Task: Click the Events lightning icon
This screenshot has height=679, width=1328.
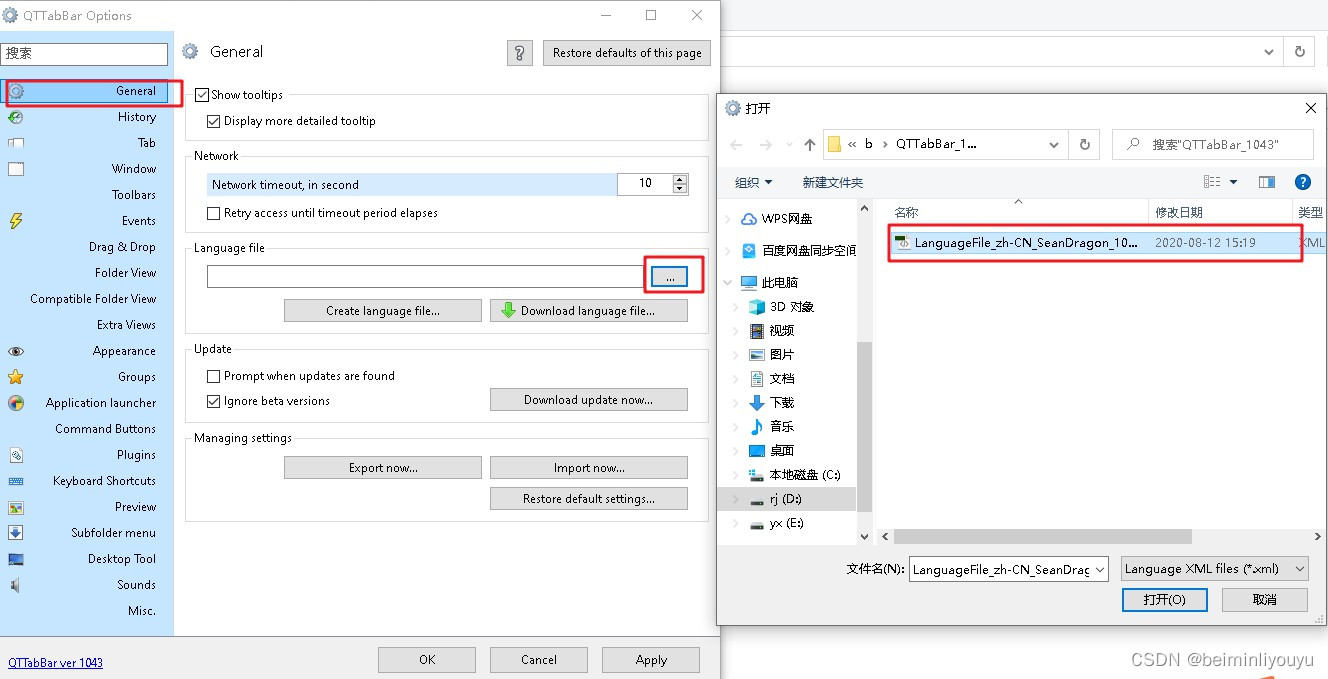Action: click(16, 221)
